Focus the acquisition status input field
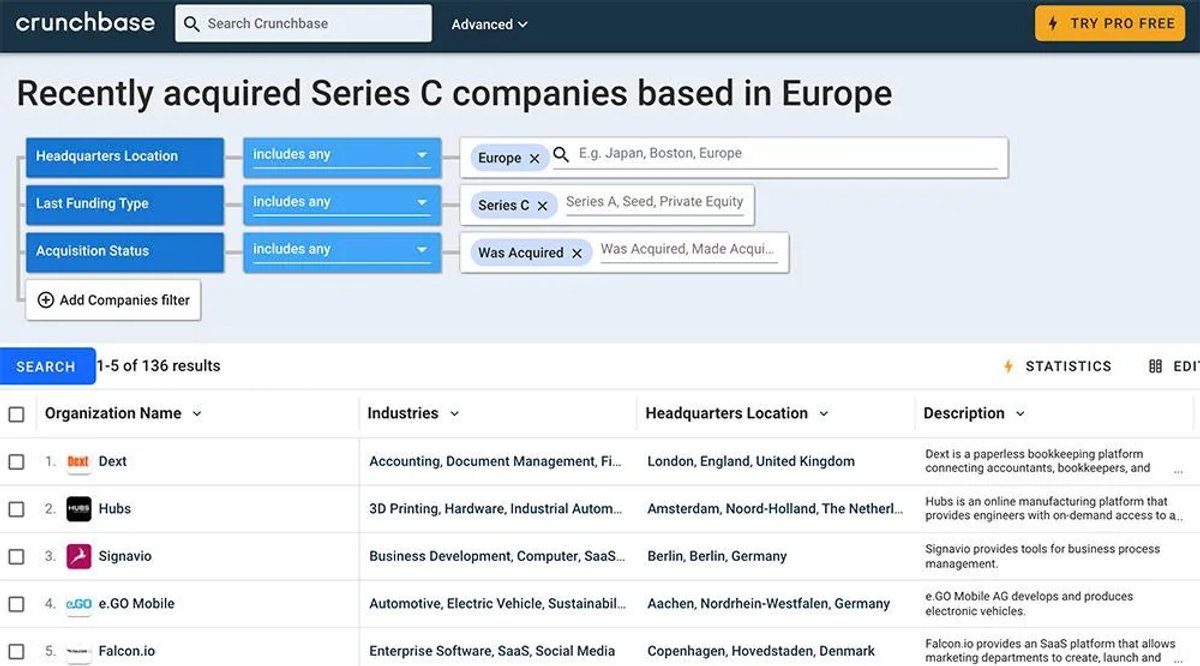 688,250
